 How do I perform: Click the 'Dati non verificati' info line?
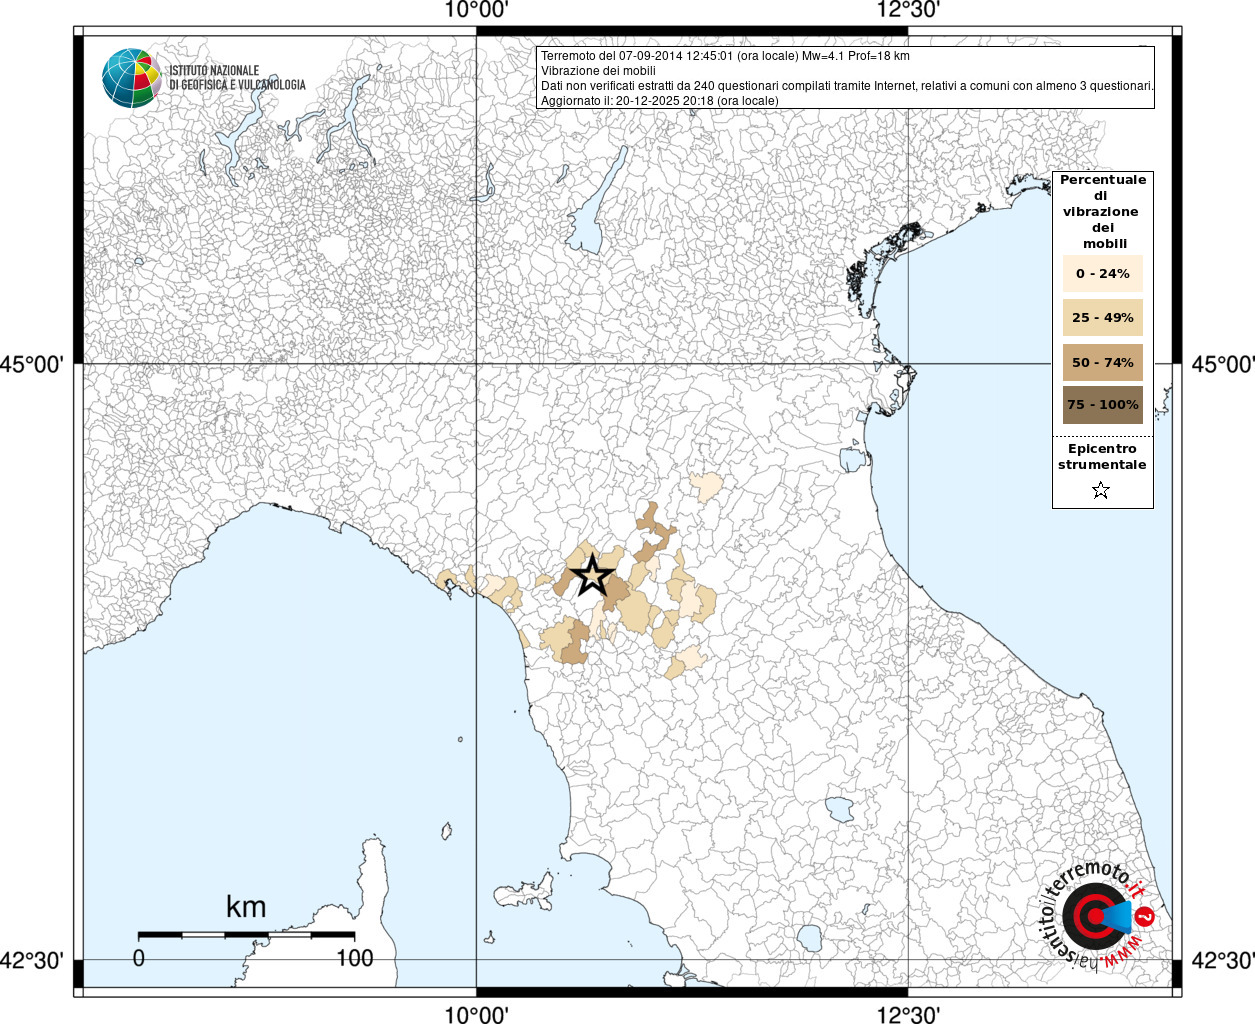pos(847,86)
